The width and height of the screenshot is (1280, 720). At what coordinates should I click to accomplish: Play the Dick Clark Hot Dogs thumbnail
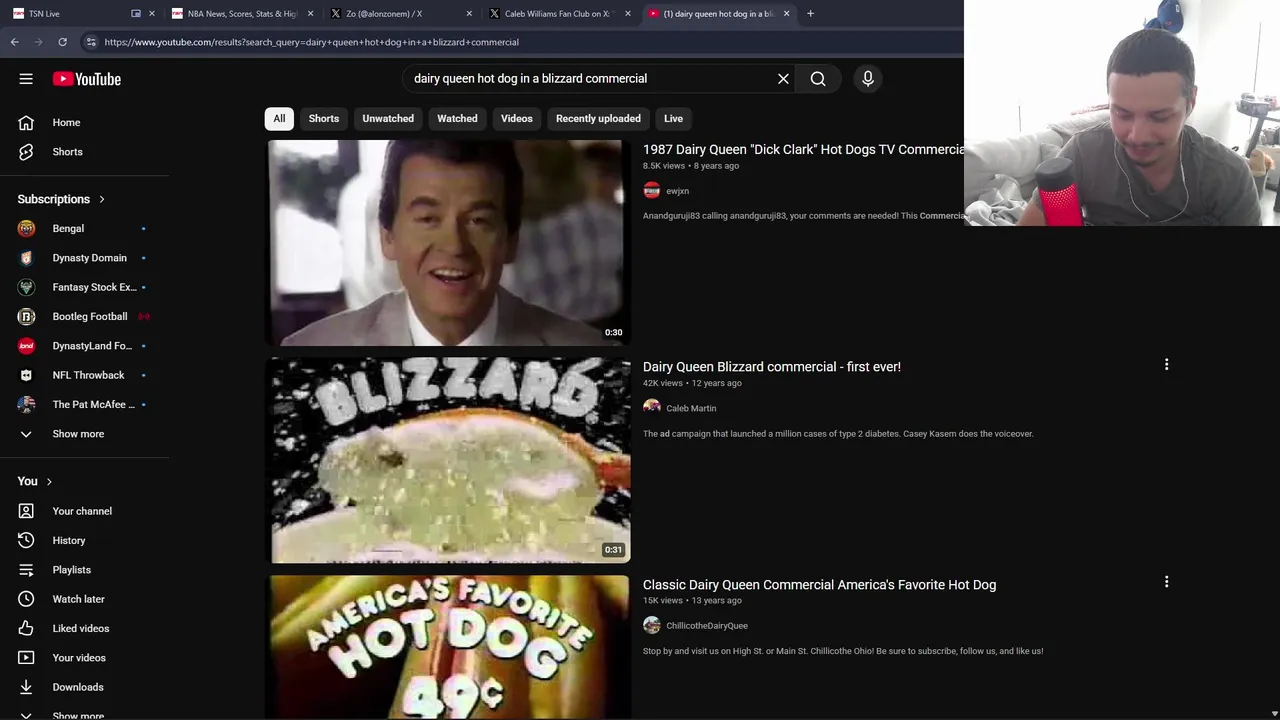click(448, 243)
